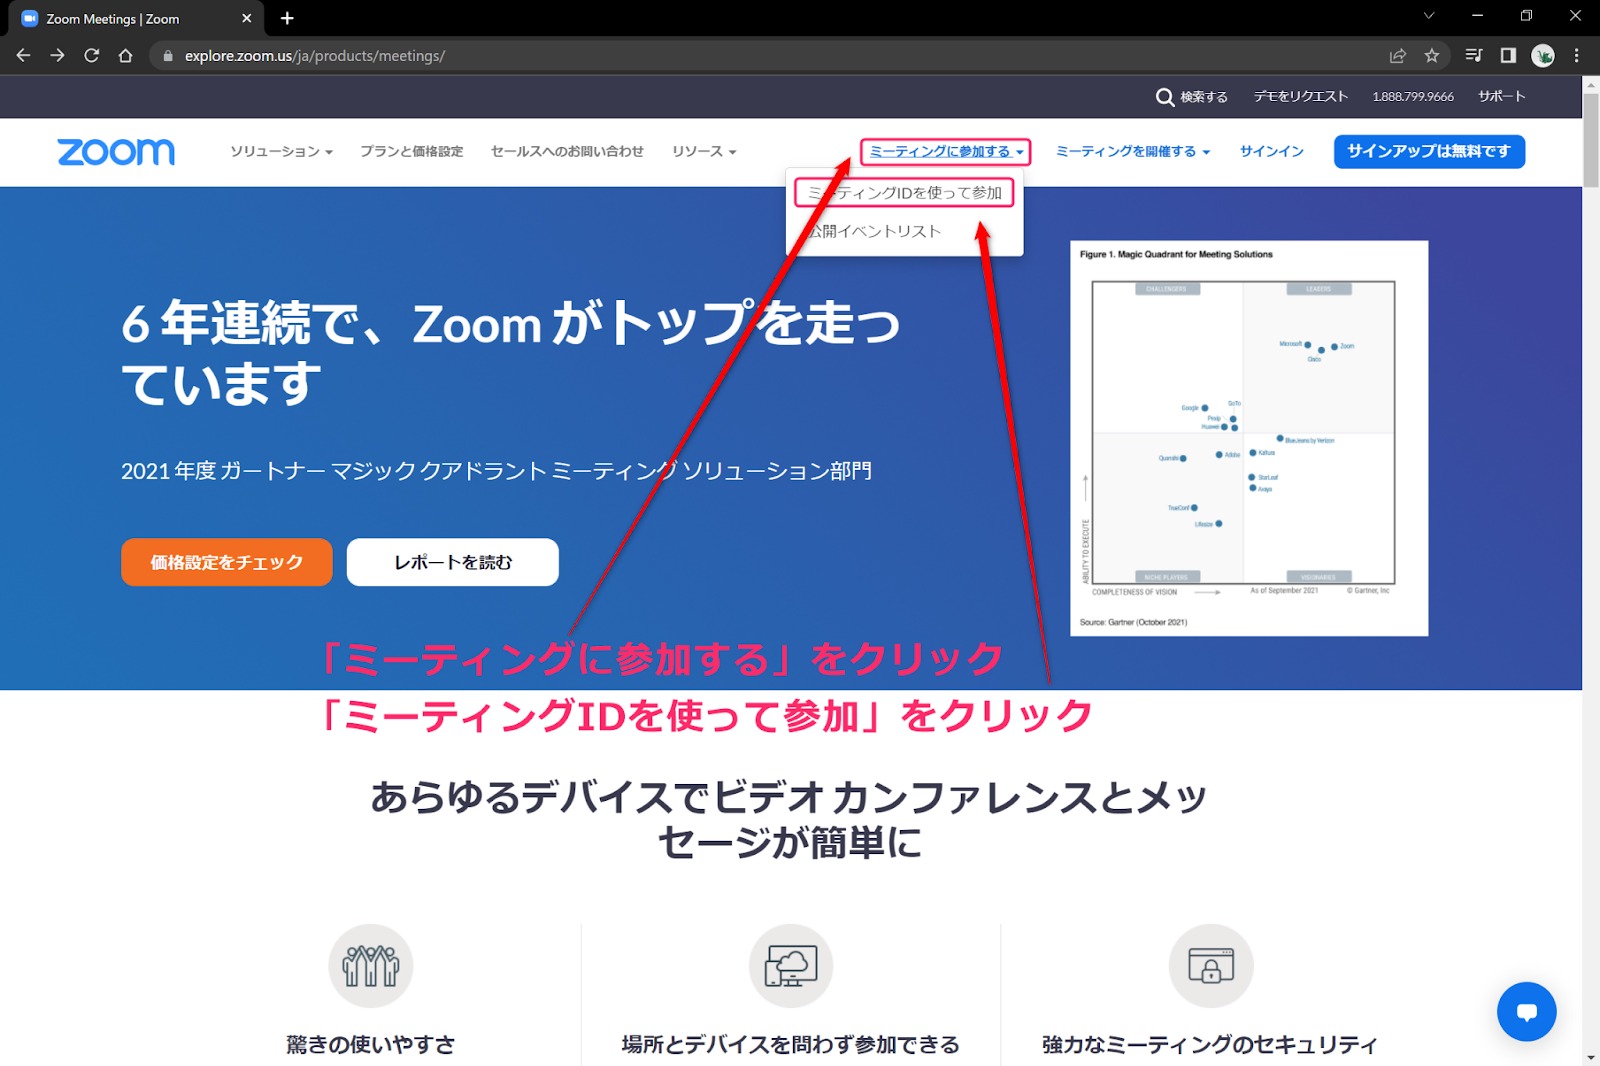Screen dimensions: 1600x1066
Task: Click heading 驚きの使いやすさ
Action: click(x=370, y=1045)
